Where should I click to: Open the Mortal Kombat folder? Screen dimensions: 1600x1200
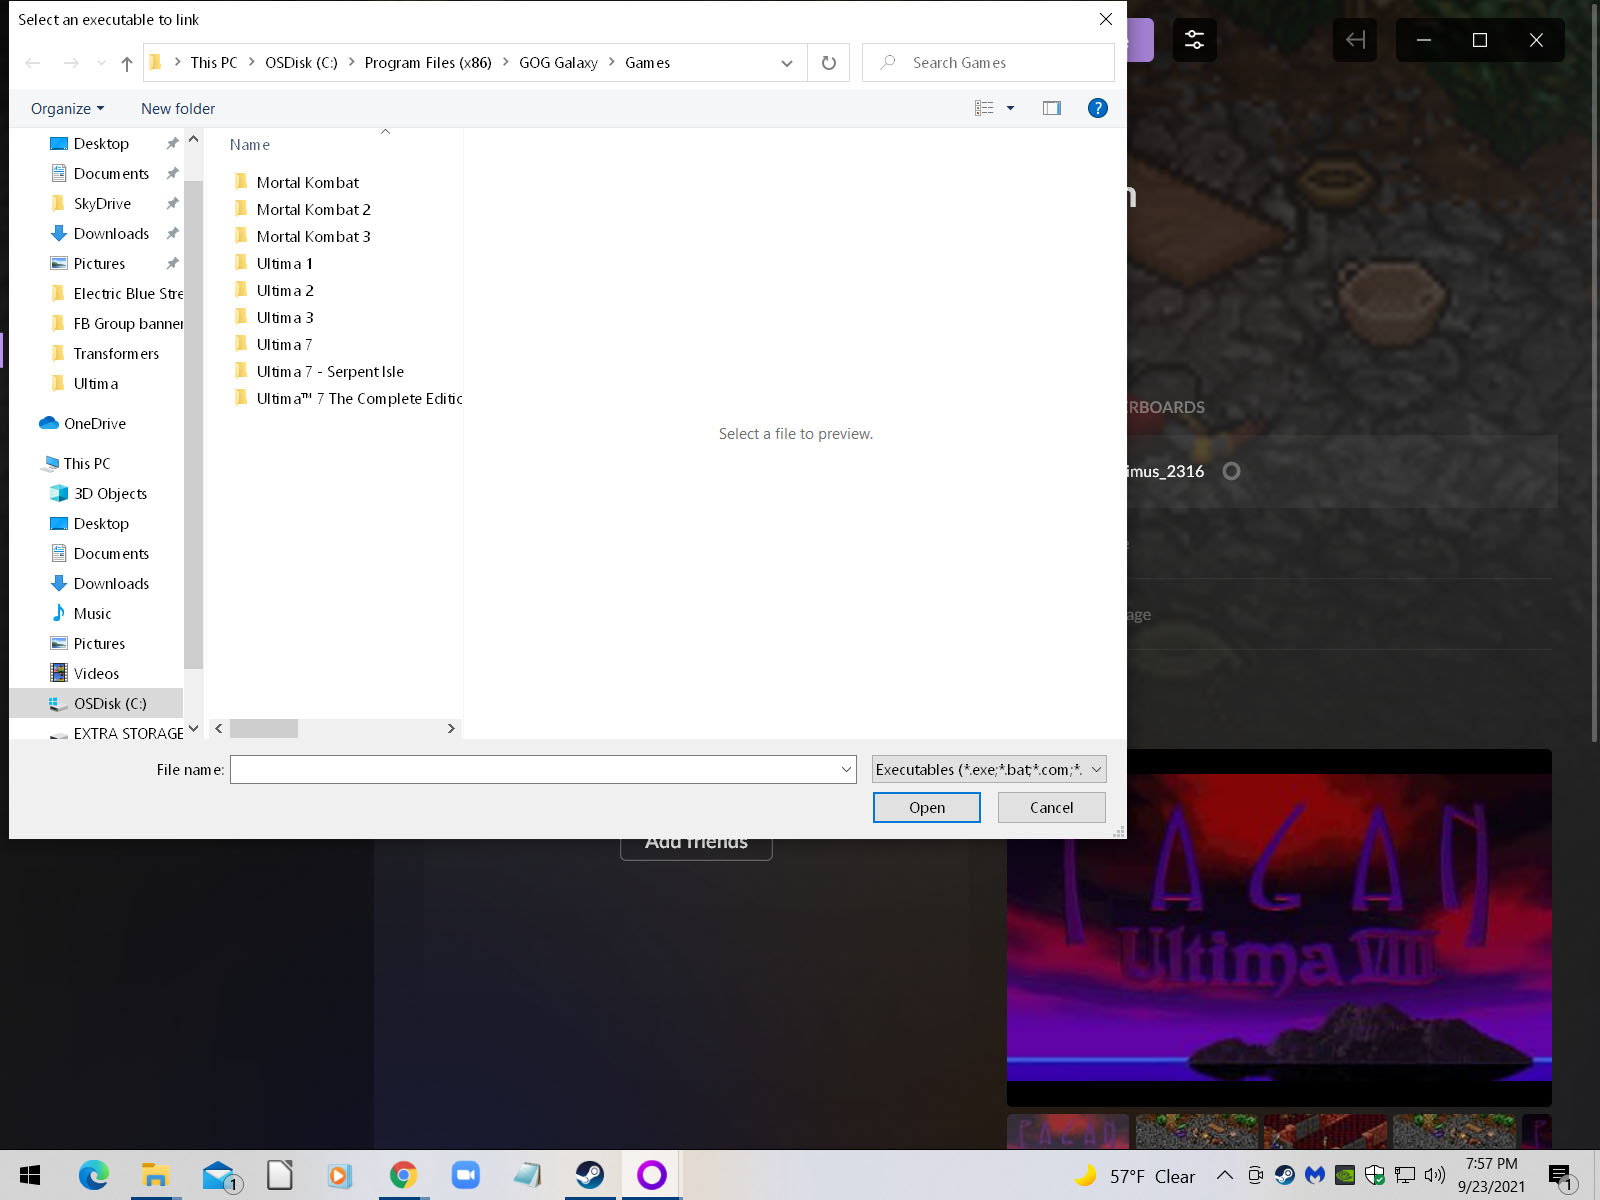click(x=307, y=182)
